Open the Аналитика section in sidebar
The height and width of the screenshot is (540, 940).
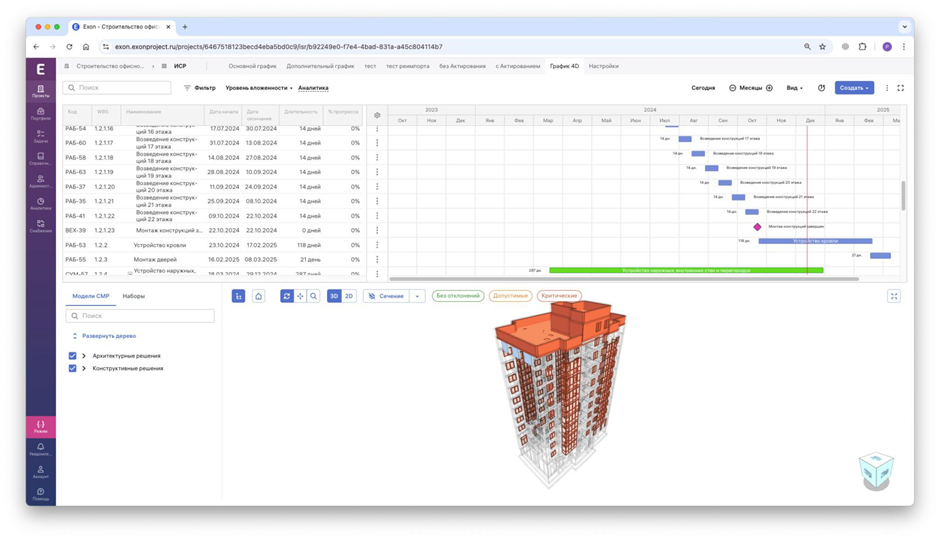41,204
